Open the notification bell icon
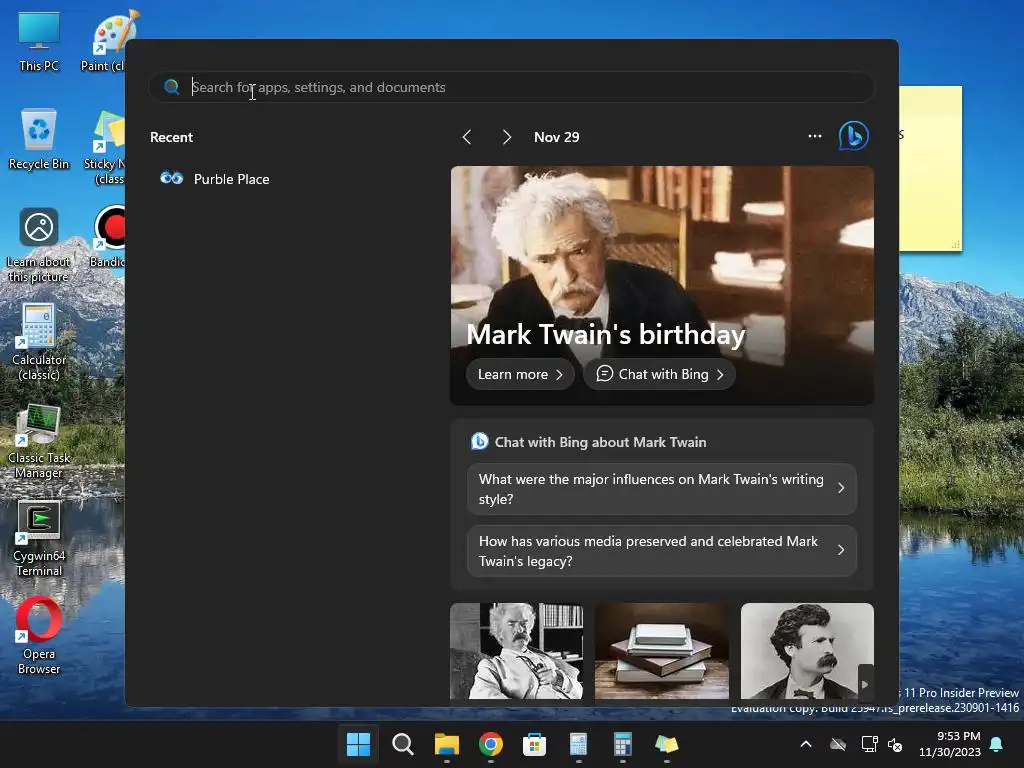The width and height of the screenshot is (1024, 768). pyautogui.click(x=997, y=744)
